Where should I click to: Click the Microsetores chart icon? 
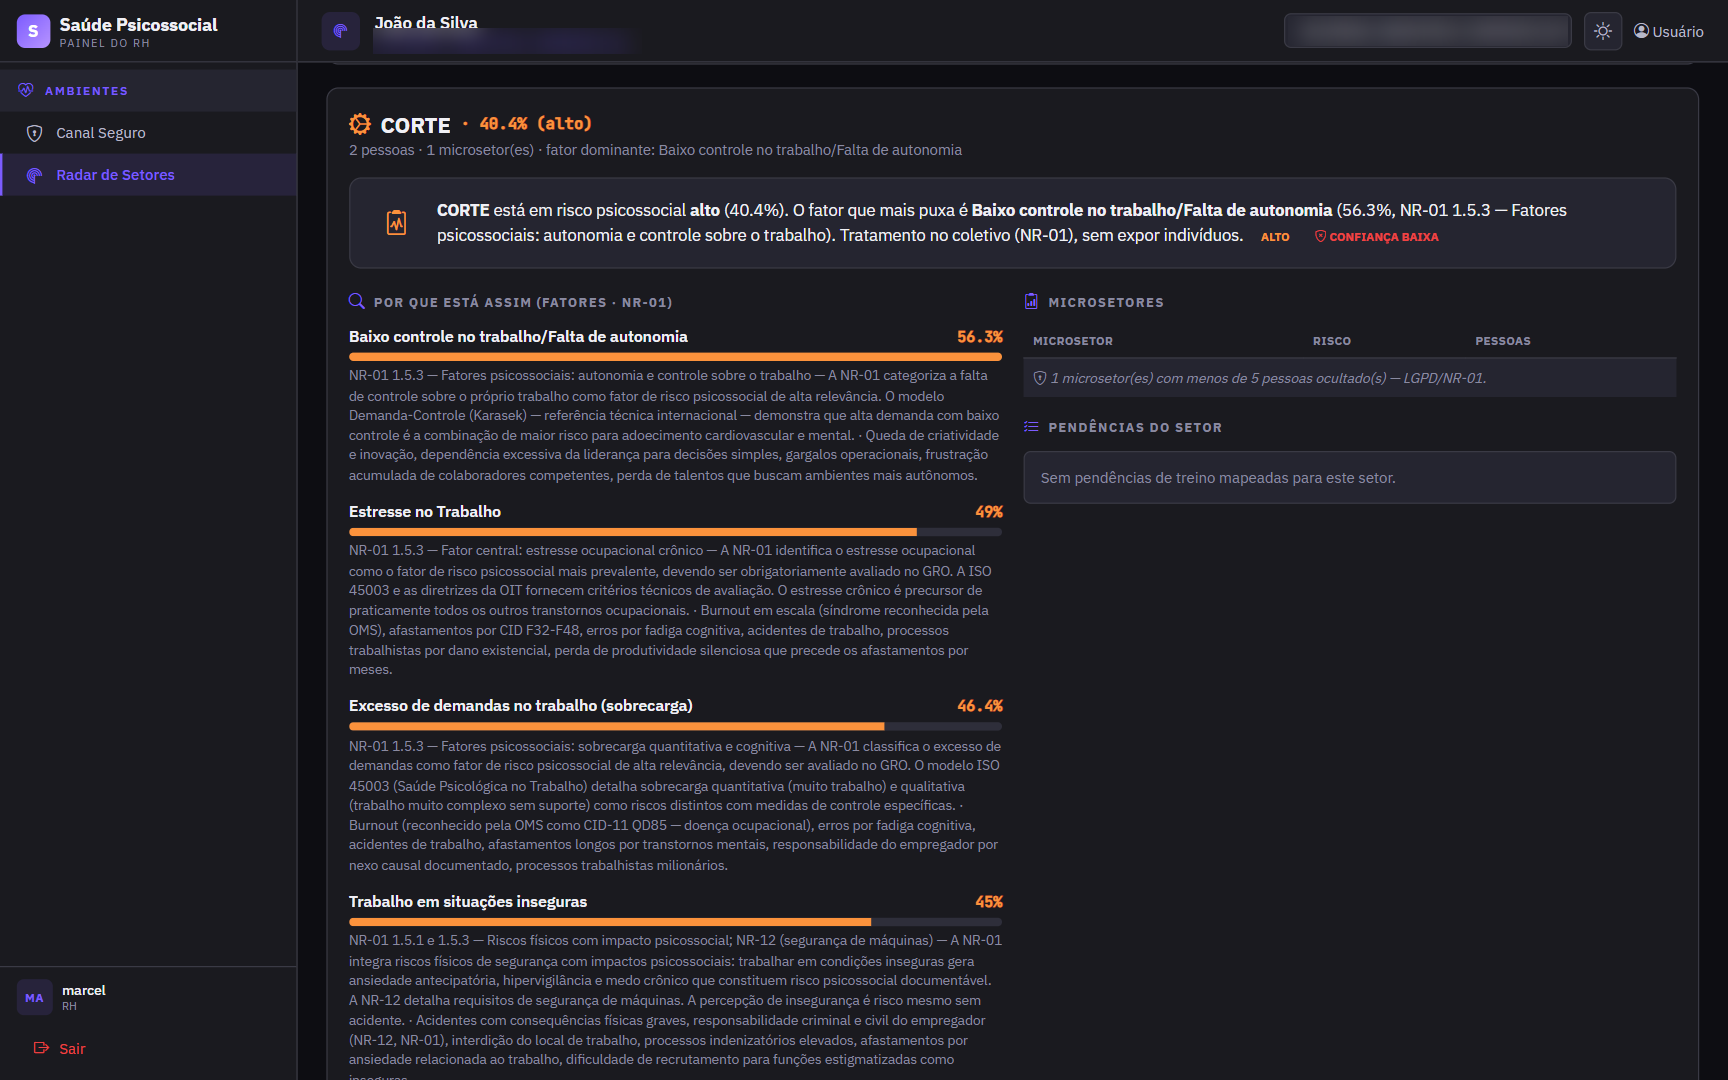point(1031,301)
